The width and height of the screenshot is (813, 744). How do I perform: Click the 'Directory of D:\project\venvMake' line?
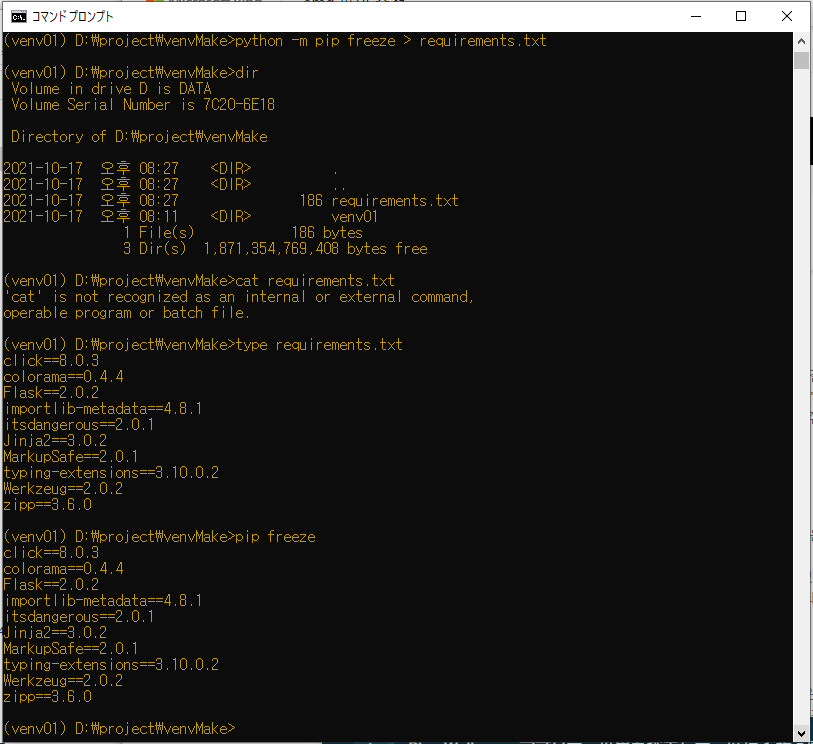[x=139, y=137]
